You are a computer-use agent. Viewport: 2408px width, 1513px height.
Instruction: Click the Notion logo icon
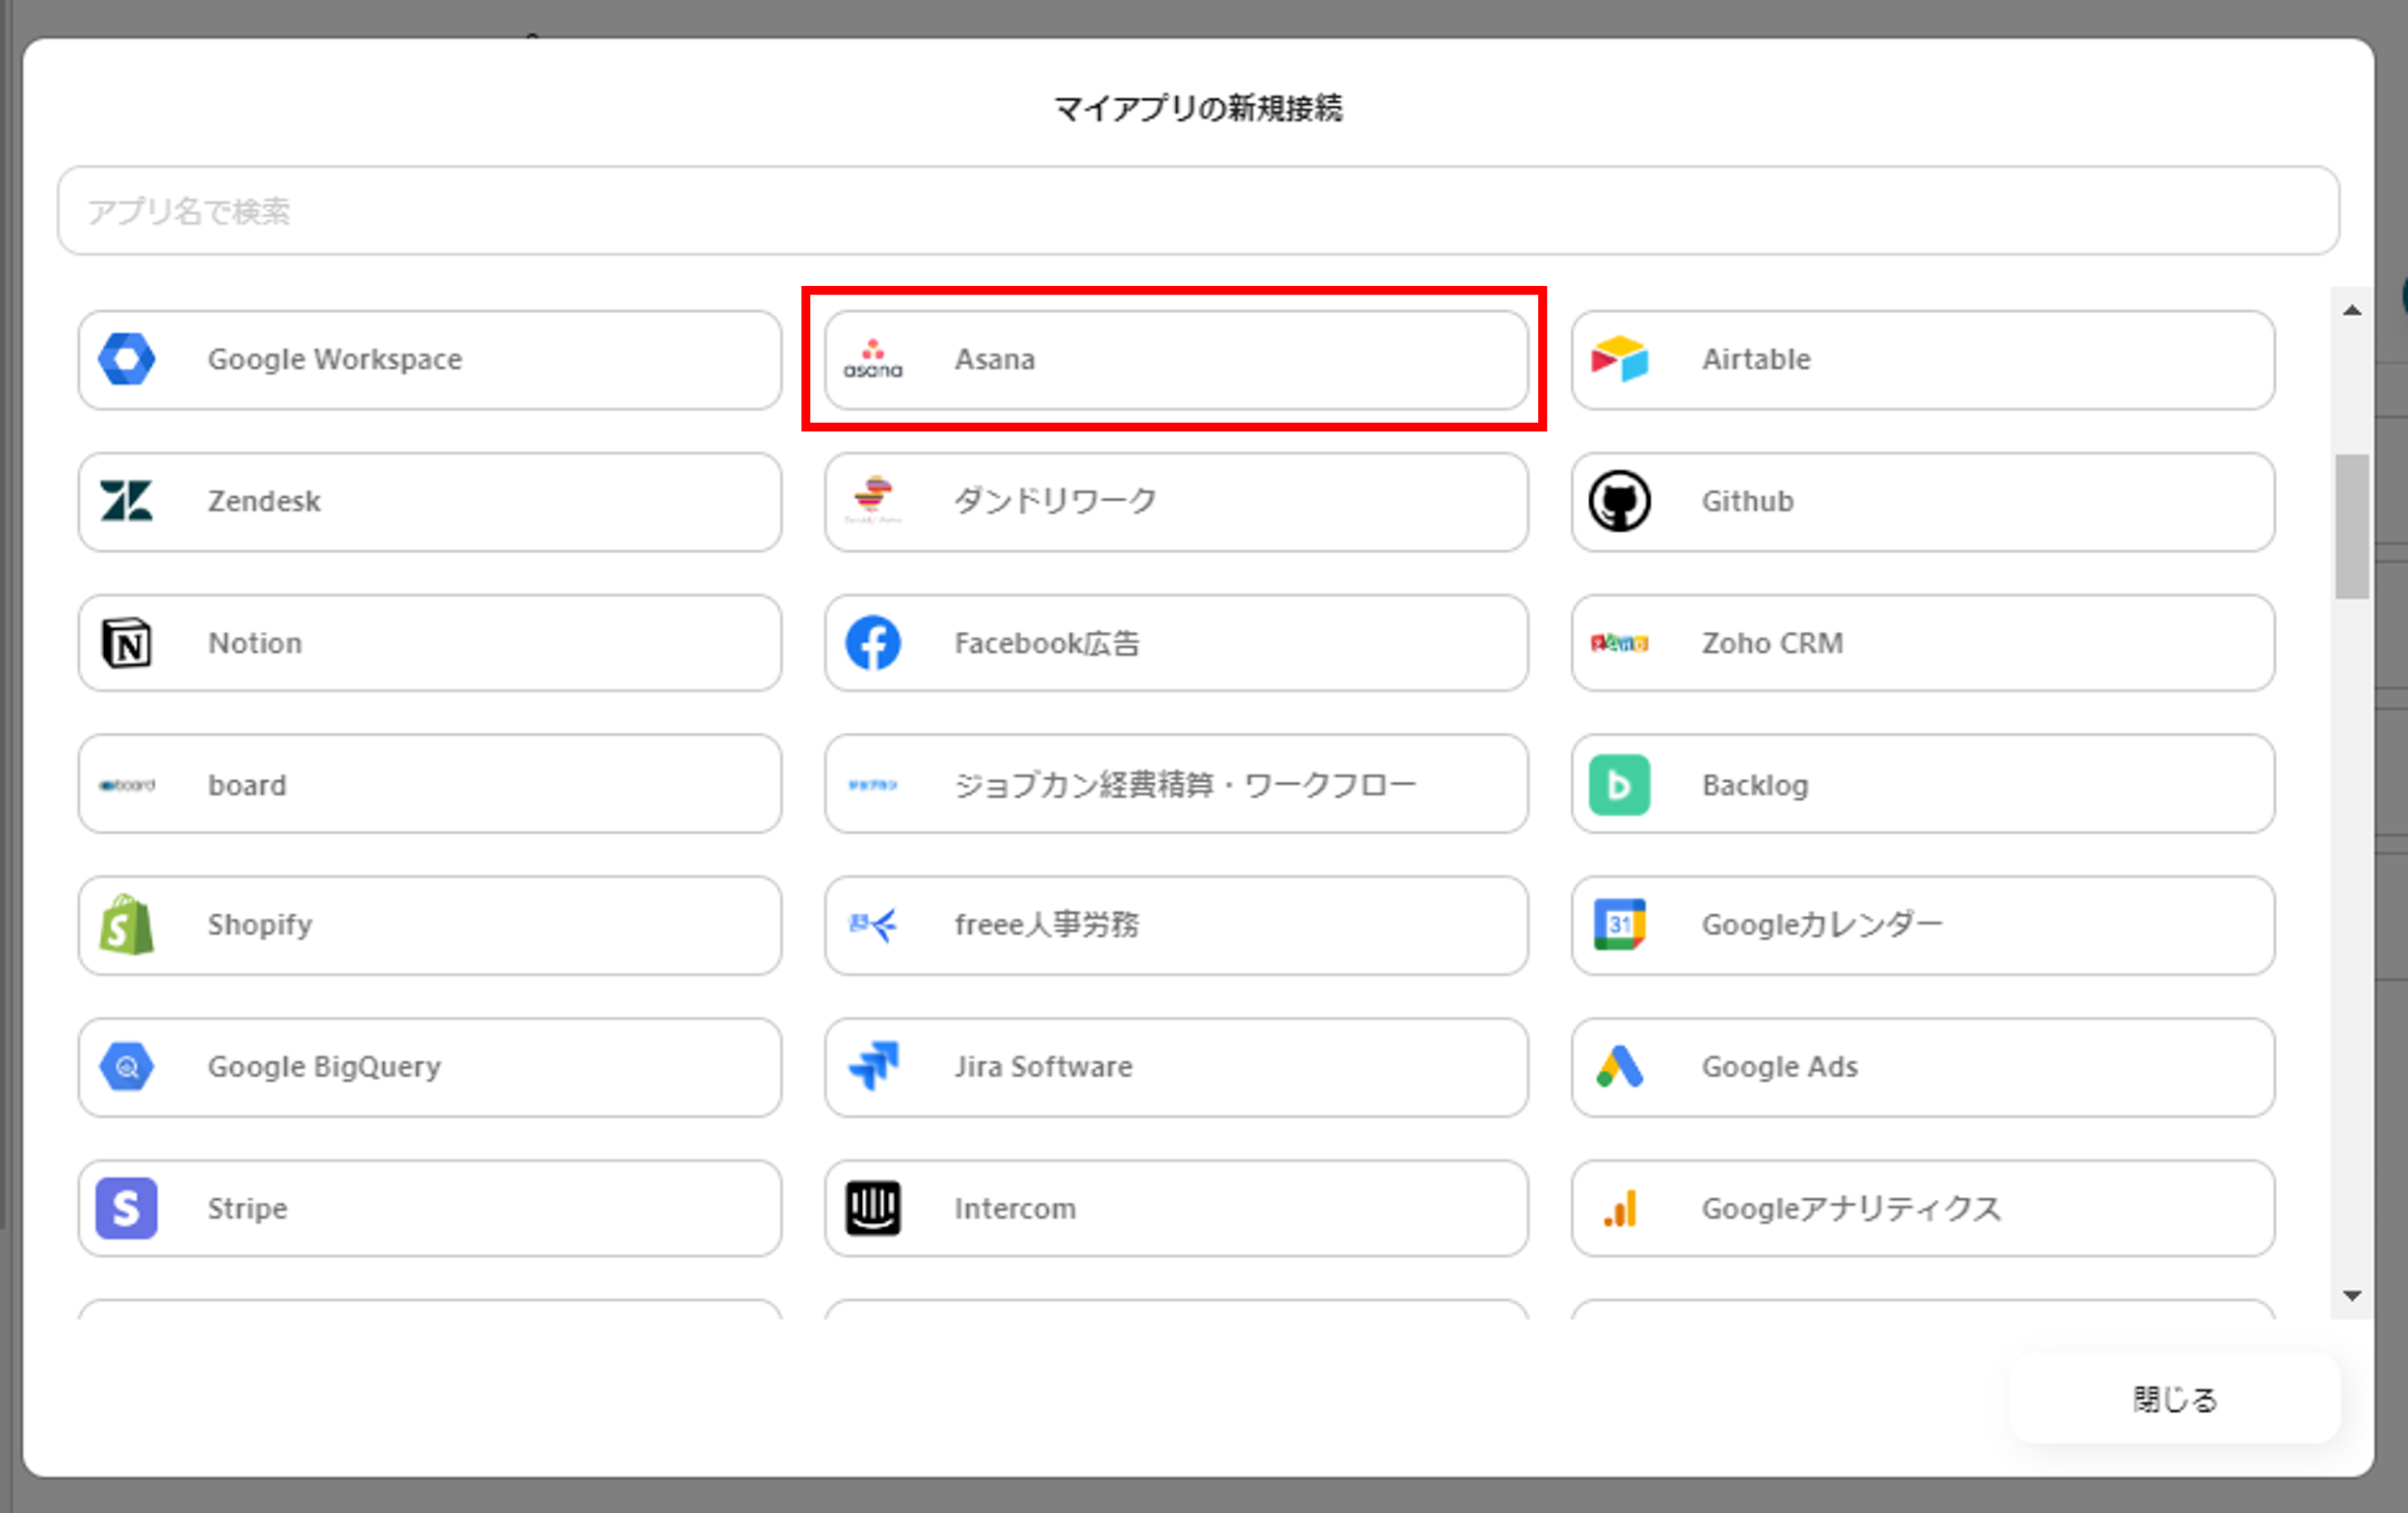click(127, 643)
